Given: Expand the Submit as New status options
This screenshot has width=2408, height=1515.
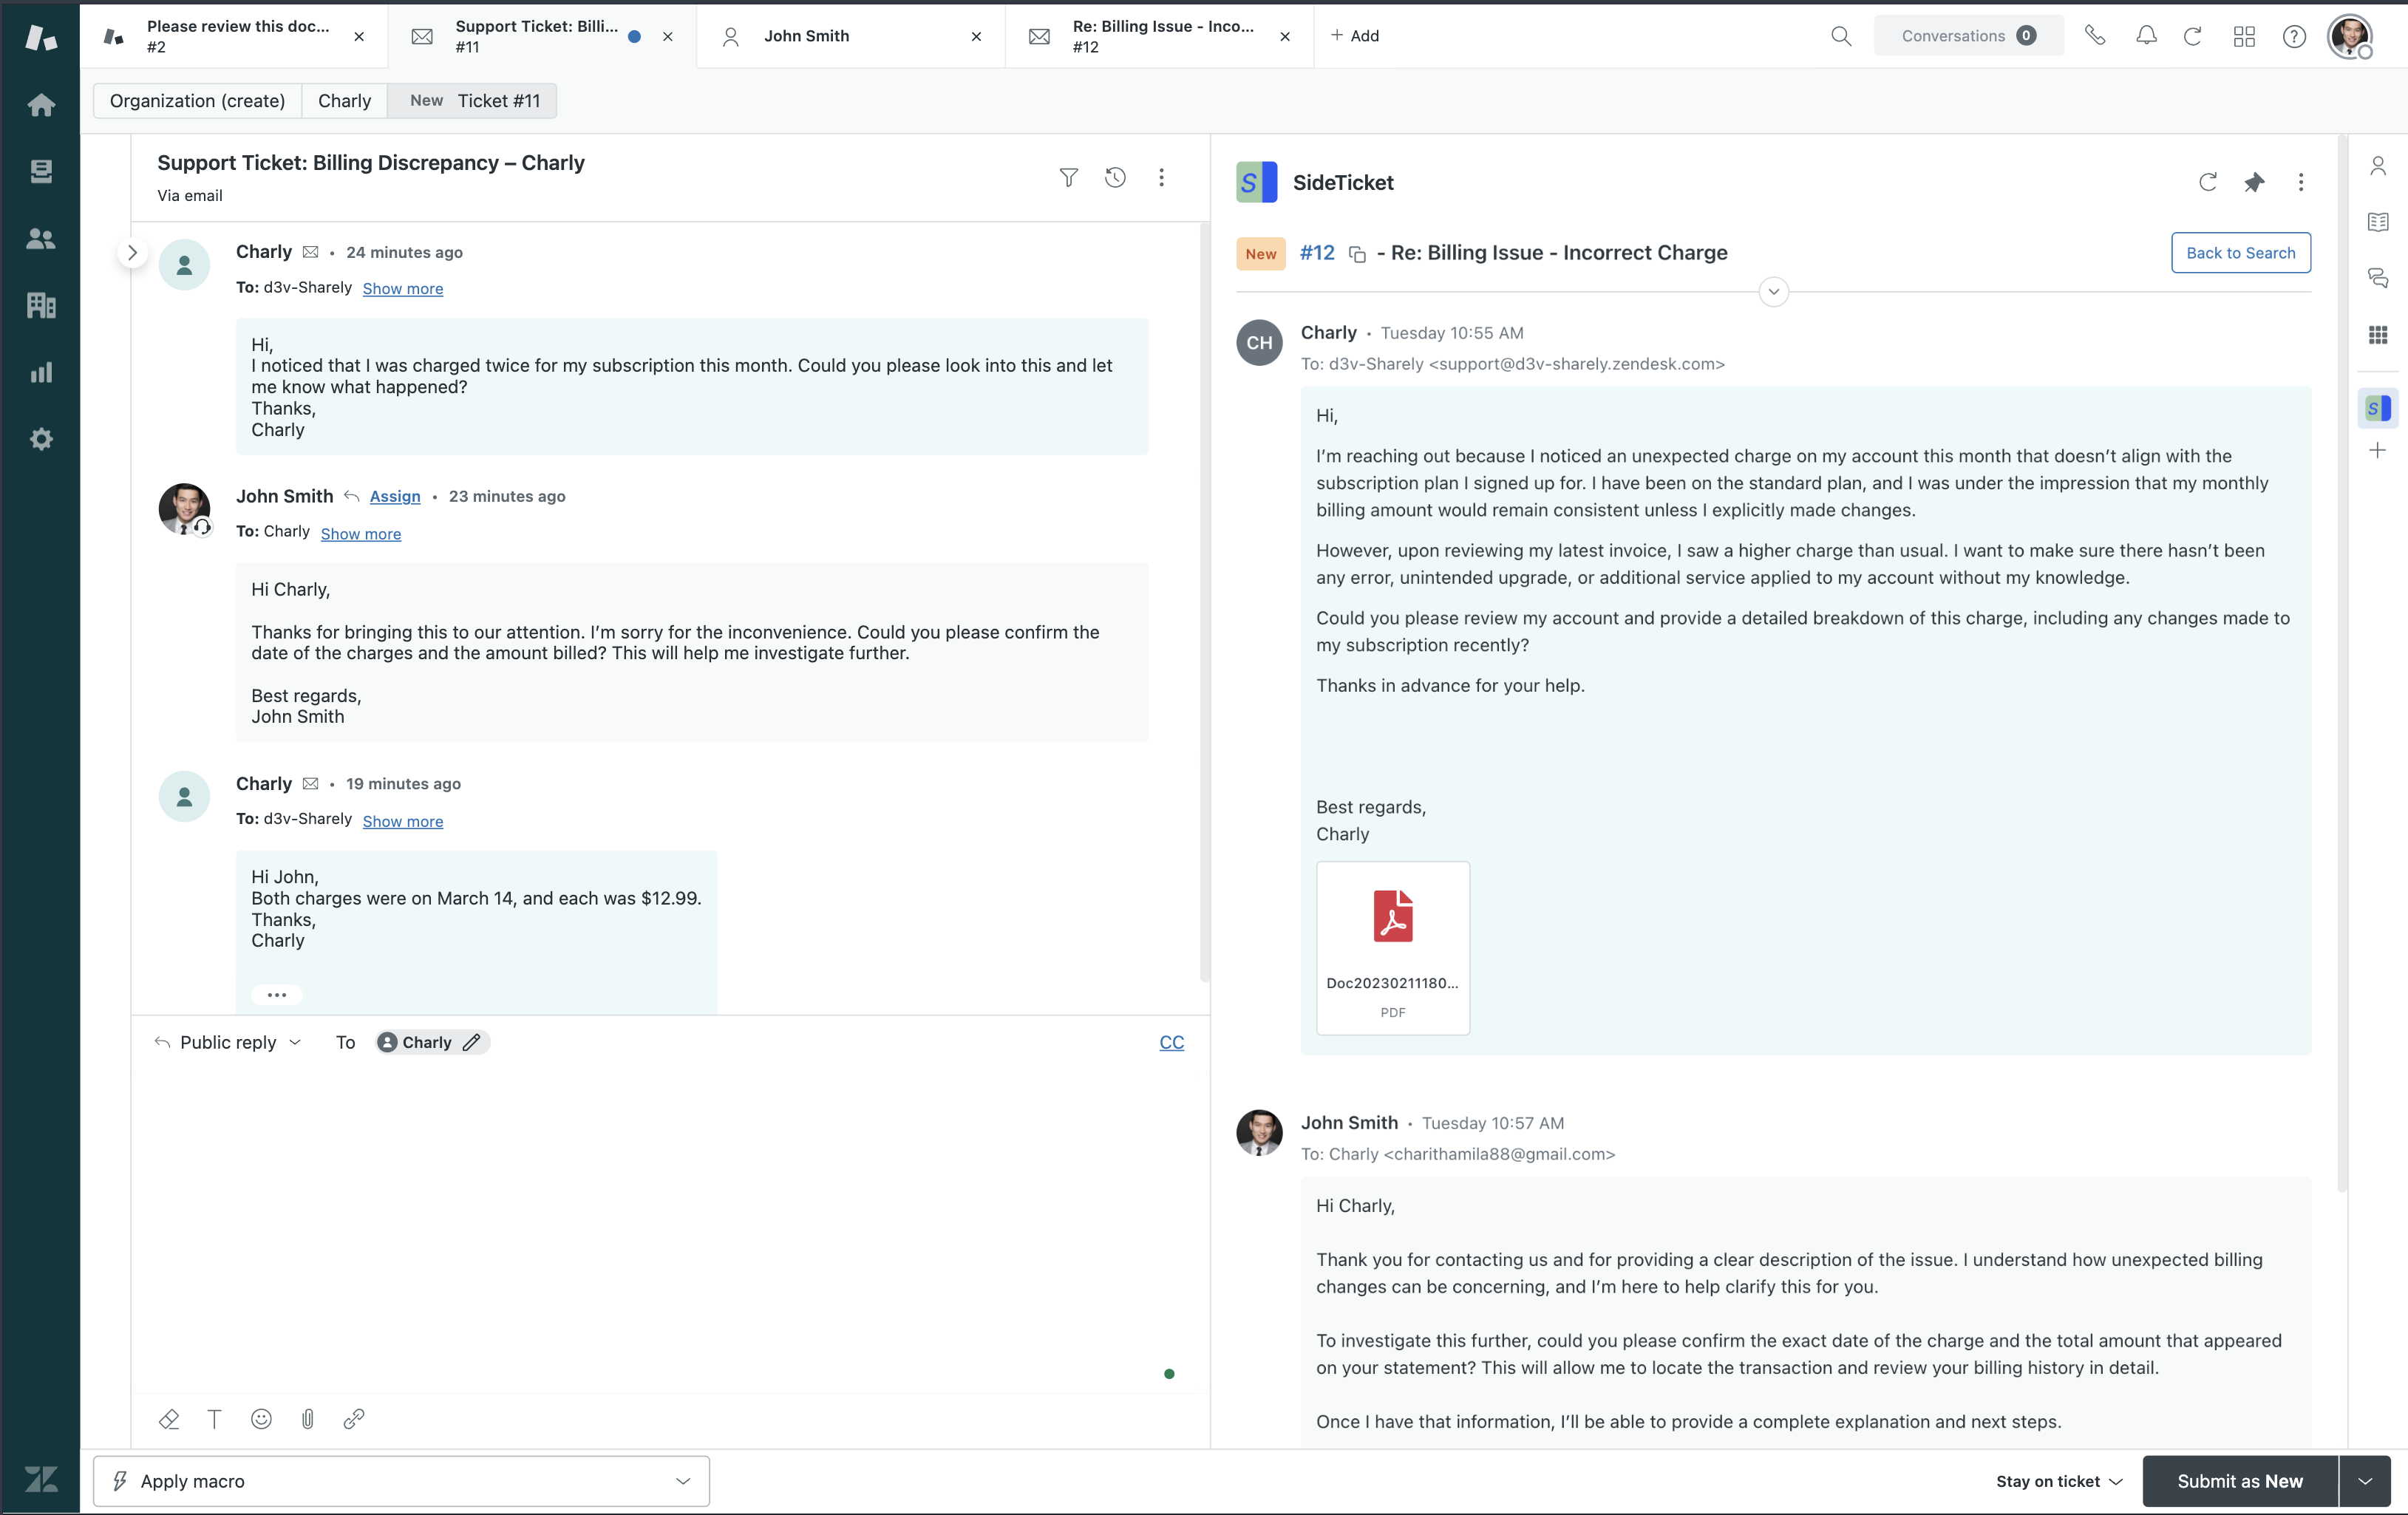Looking at the screenshot, I should pyautogui.click(x=2365, y=1481).
